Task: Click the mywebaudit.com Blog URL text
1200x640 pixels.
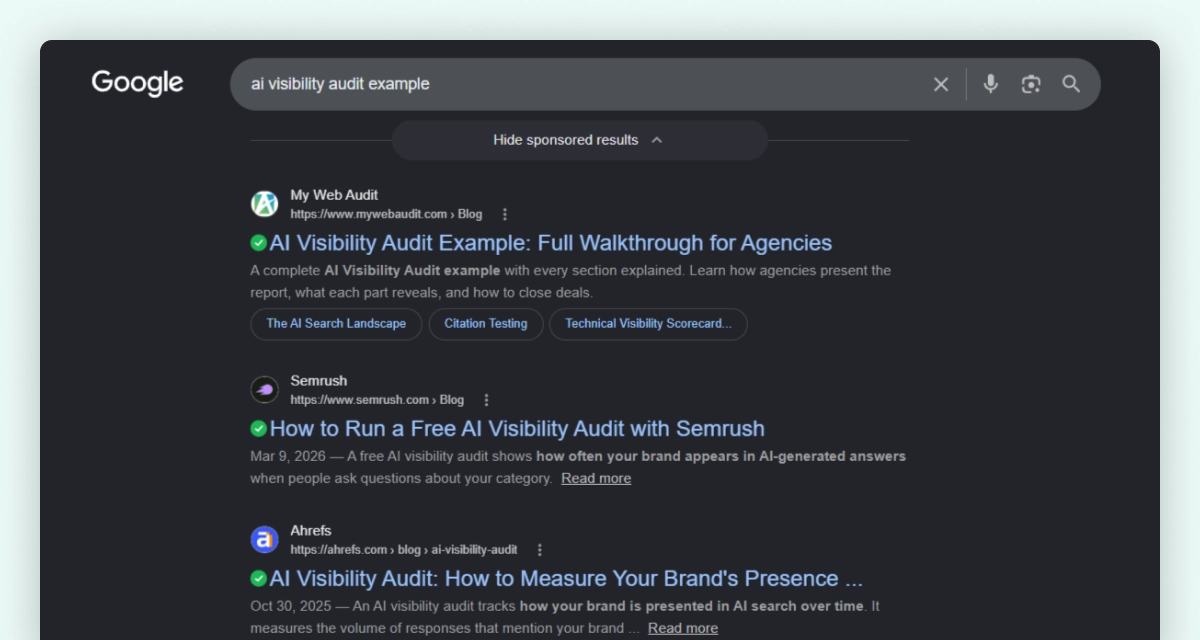Action: (386, 214)
